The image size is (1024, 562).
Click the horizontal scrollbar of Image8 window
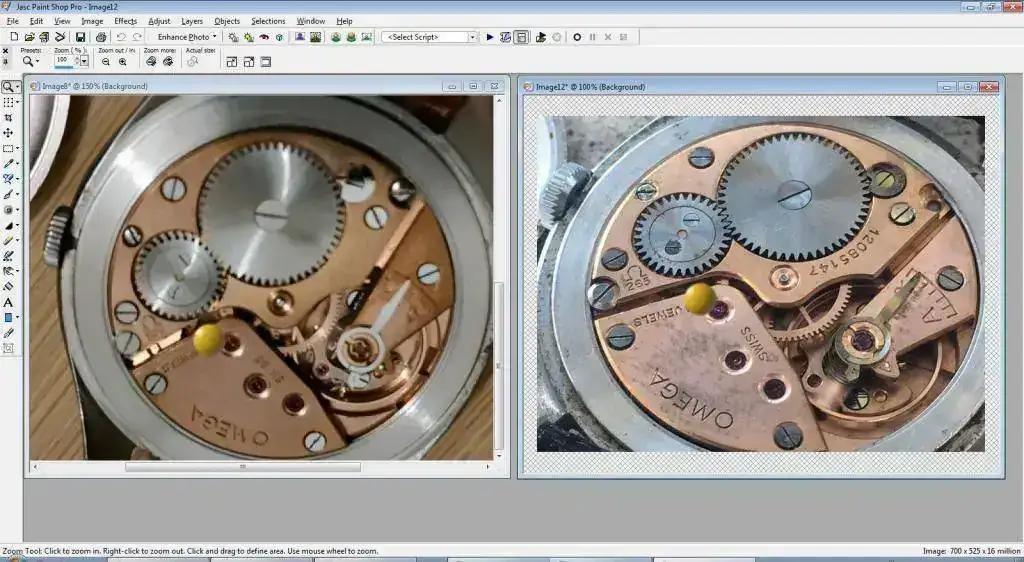tap(242, 466)
